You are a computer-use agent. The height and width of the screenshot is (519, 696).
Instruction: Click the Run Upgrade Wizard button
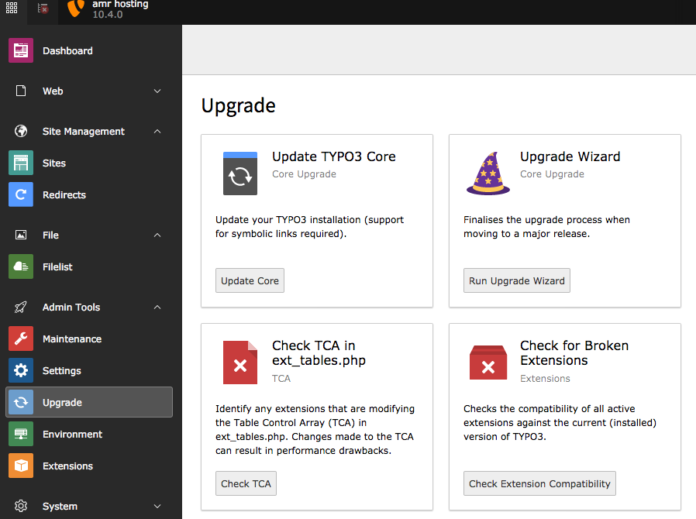[517, 281]
